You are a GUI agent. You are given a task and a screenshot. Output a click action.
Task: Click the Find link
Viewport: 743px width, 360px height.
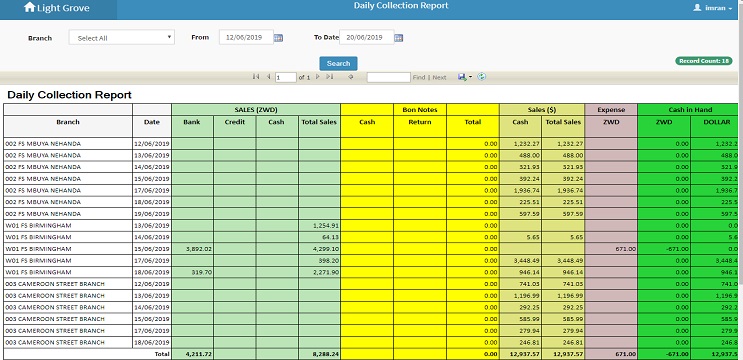tap(419, 77)
